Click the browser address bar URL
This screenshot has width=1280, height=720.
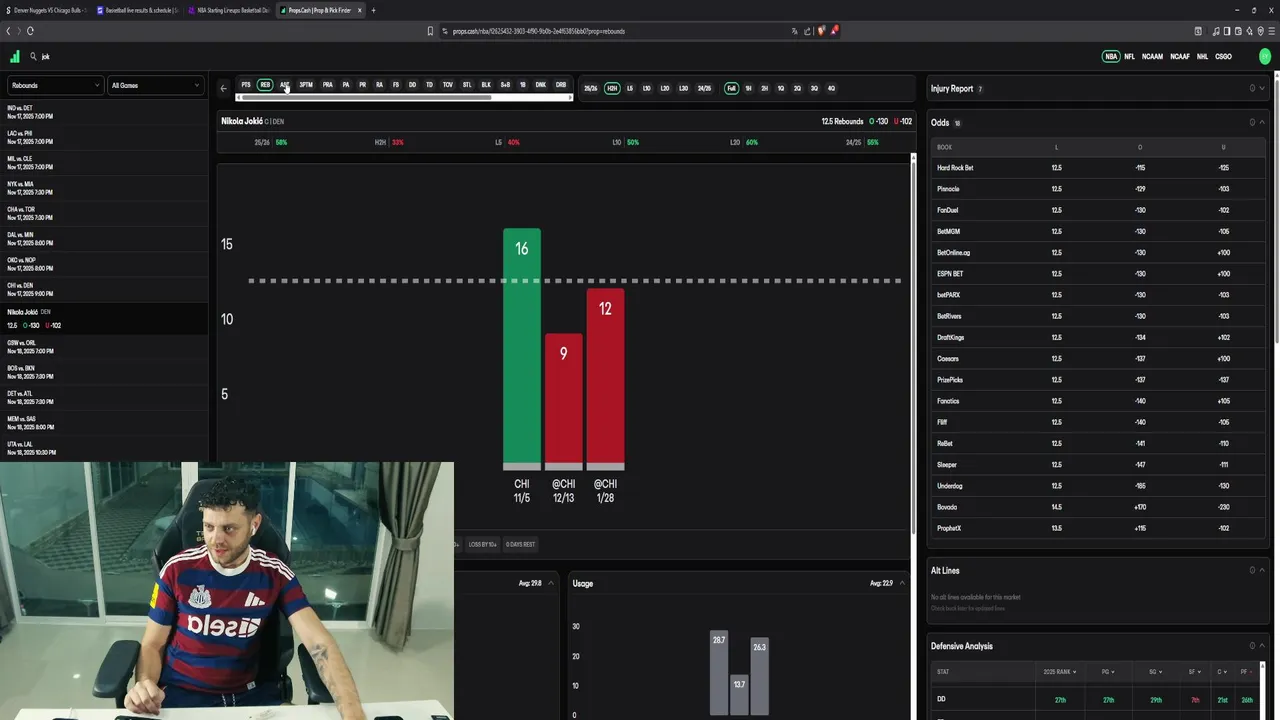538,31
